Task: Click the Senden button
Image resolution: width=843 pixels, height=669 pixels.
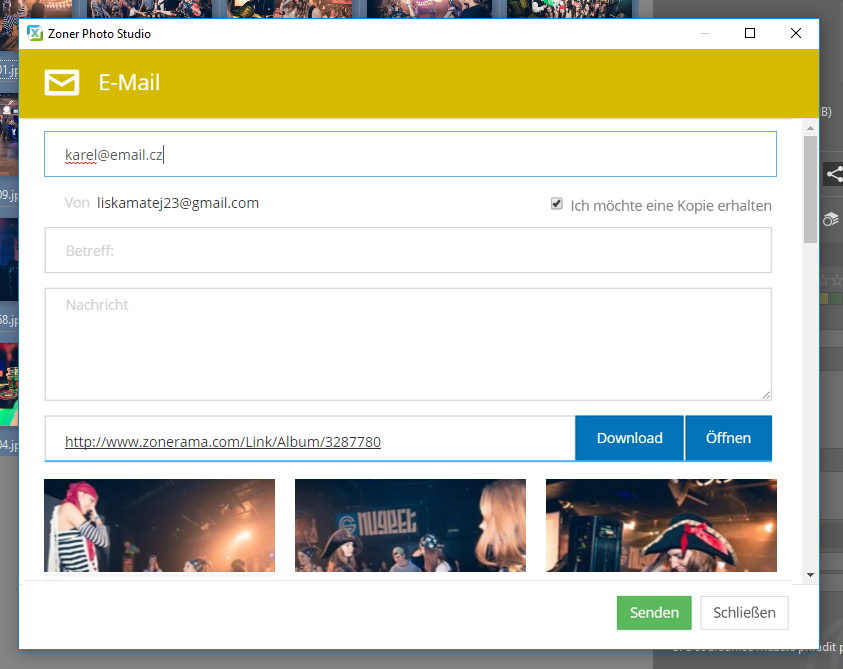Action: 653,612
